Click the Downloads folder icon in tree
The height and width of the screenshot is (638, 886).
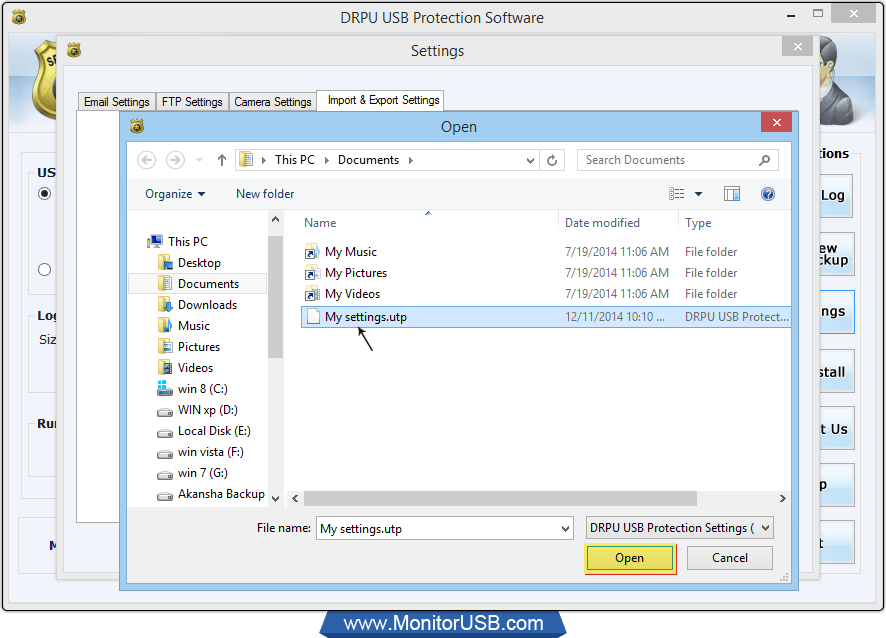165,305
